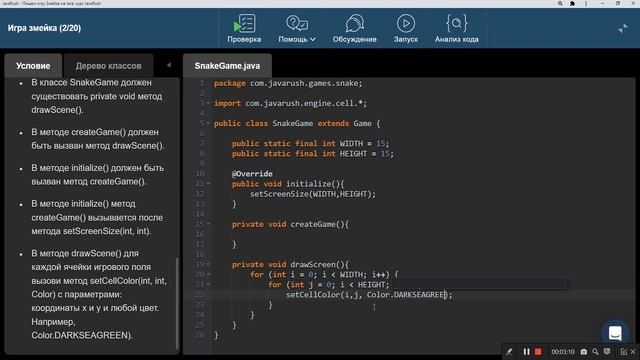
Task: Click the recorder webcam overlay icon
Action: tap(607, 351)
